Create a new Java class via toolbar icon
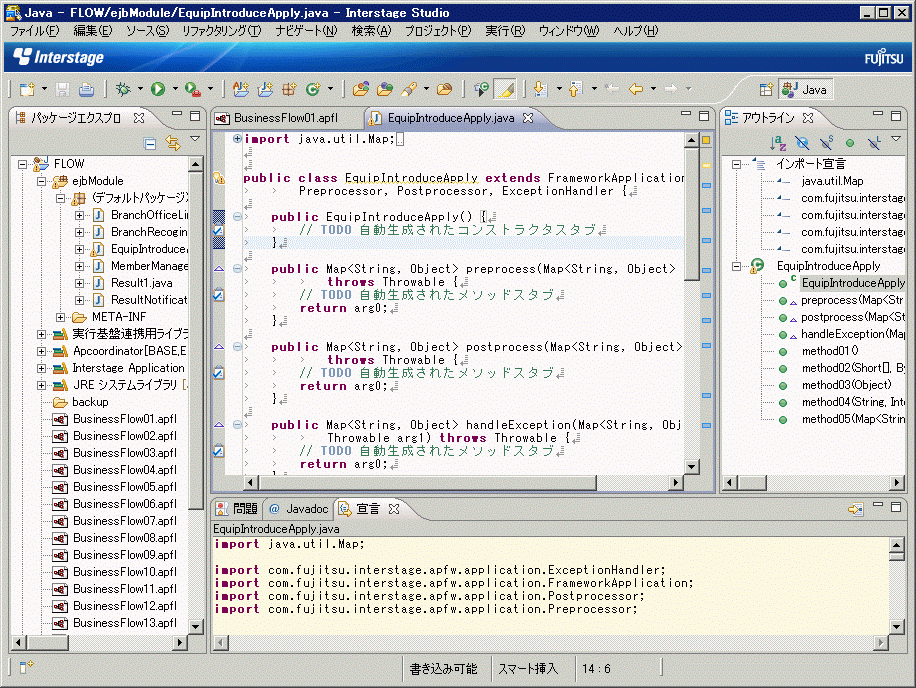Screen dimensions: 916x688 (x=314, y=89)
